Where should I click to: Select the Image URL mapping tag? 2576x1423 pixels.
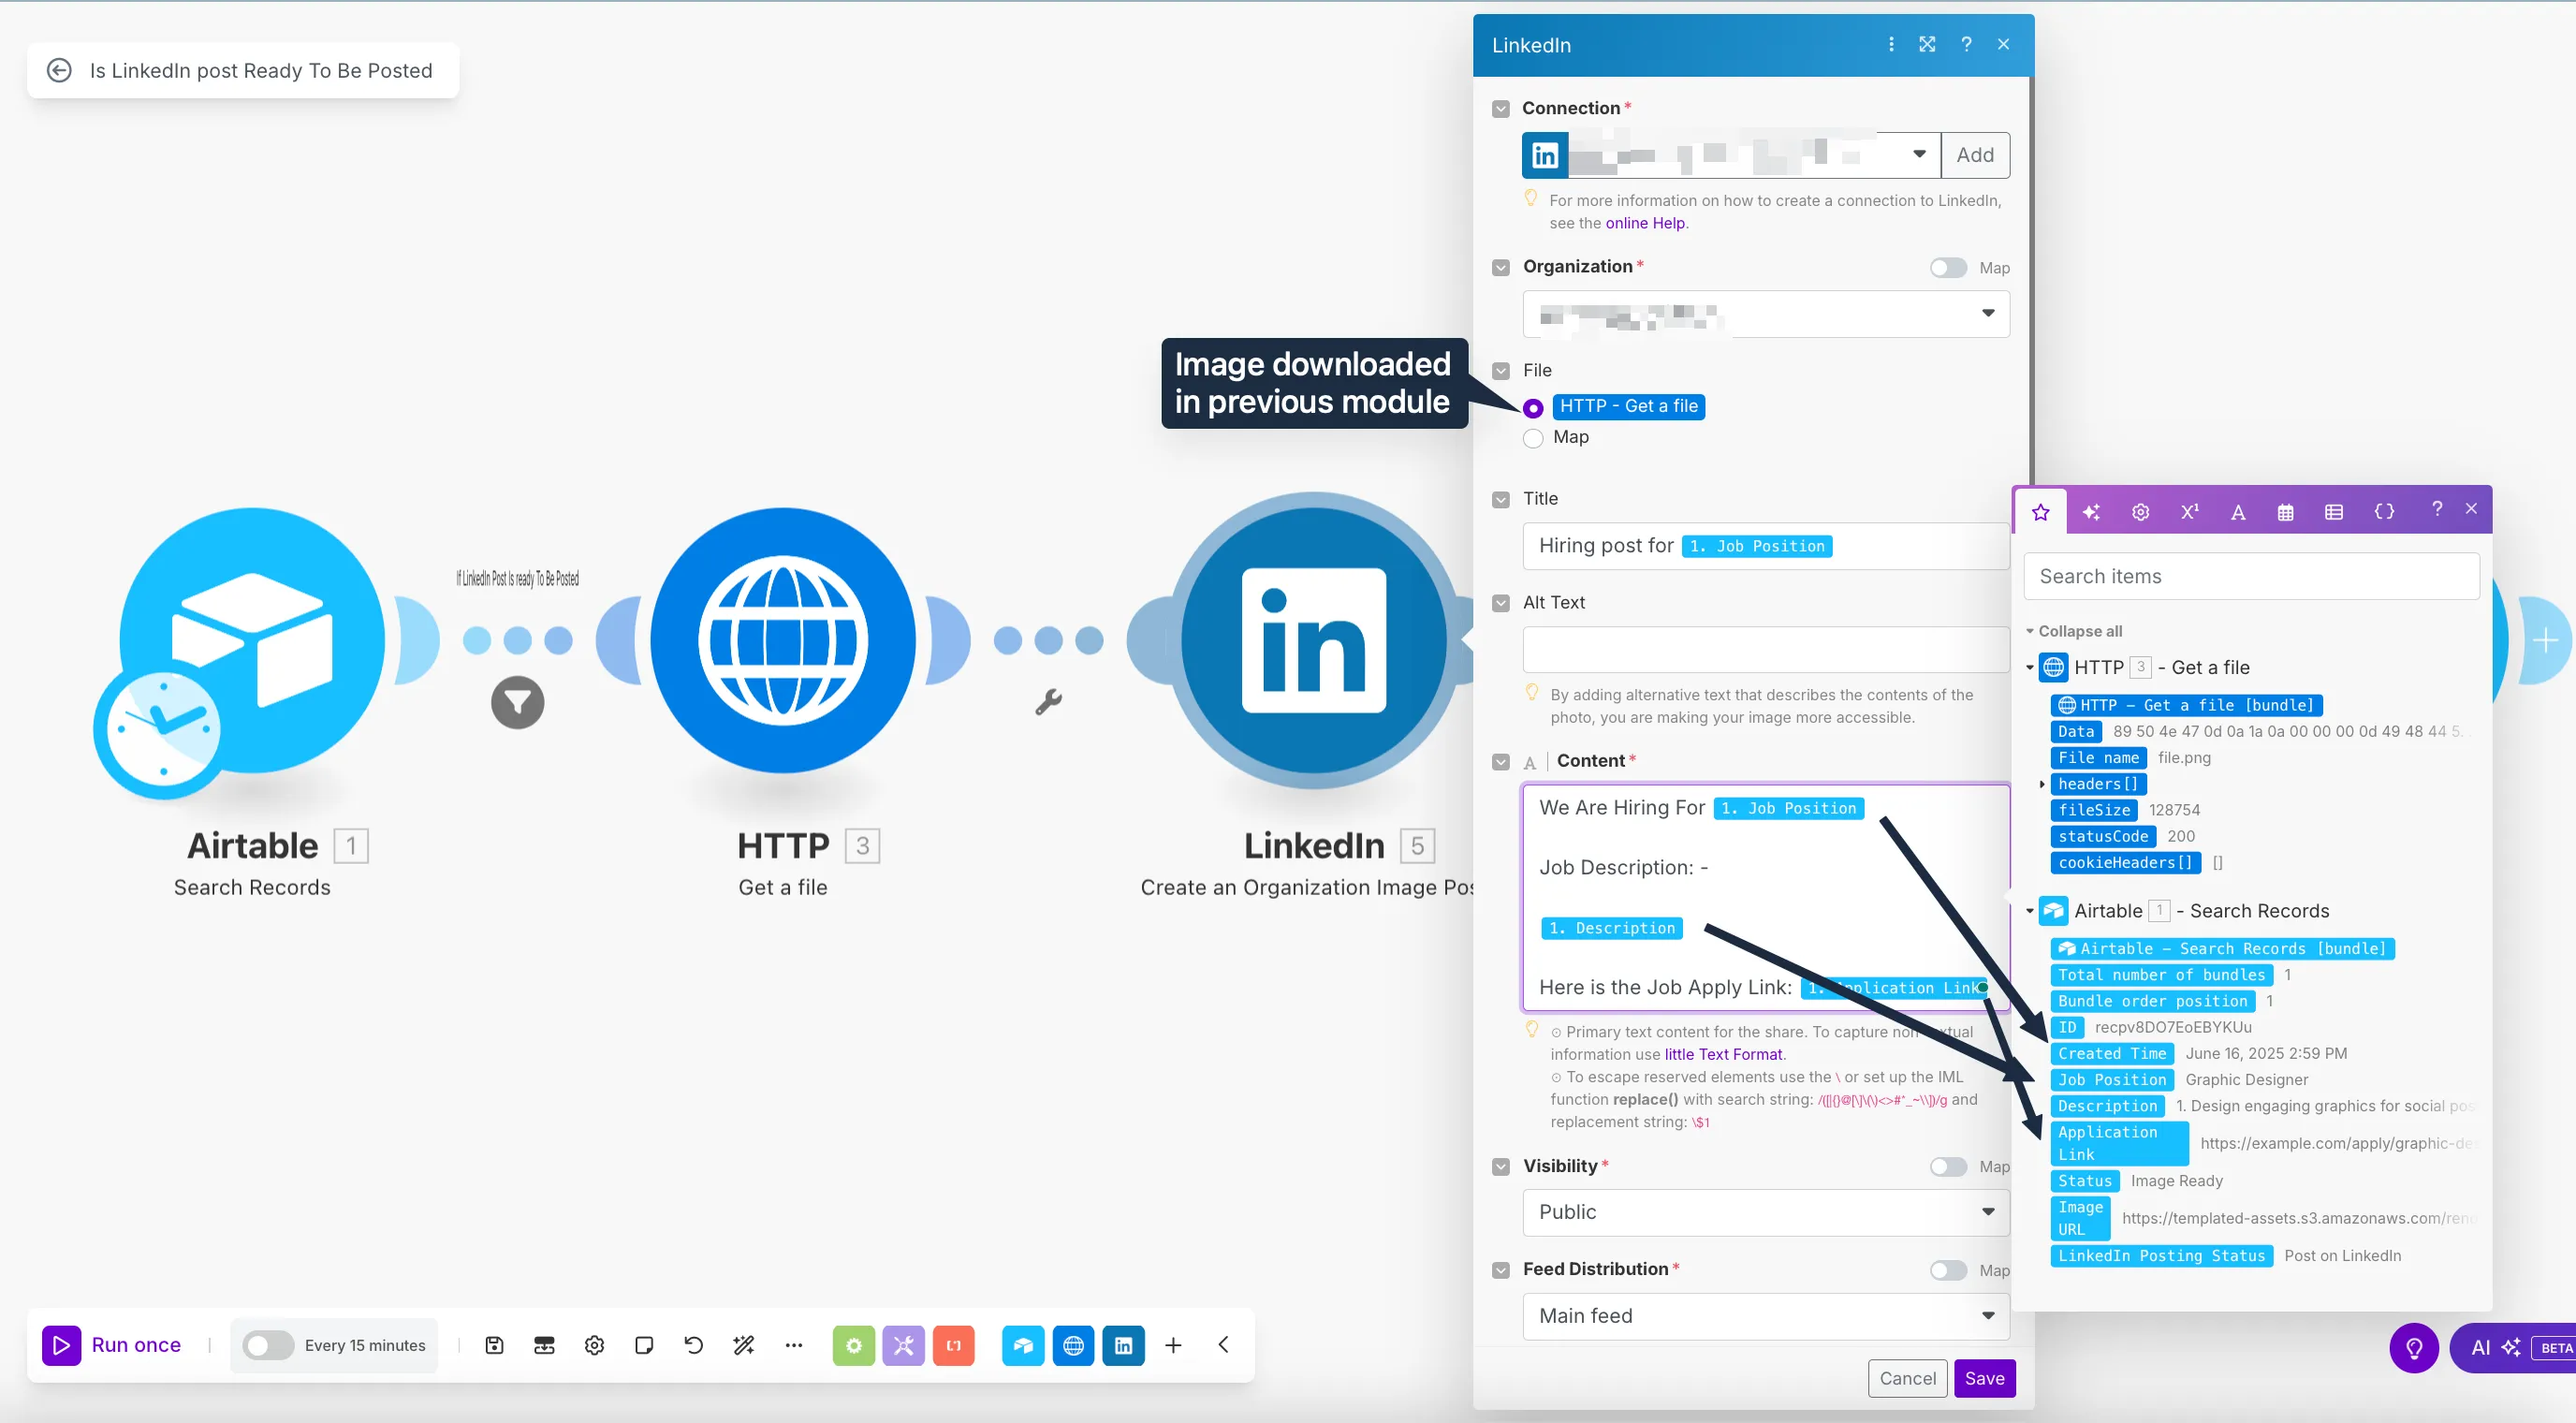tap(2080, 1218)
